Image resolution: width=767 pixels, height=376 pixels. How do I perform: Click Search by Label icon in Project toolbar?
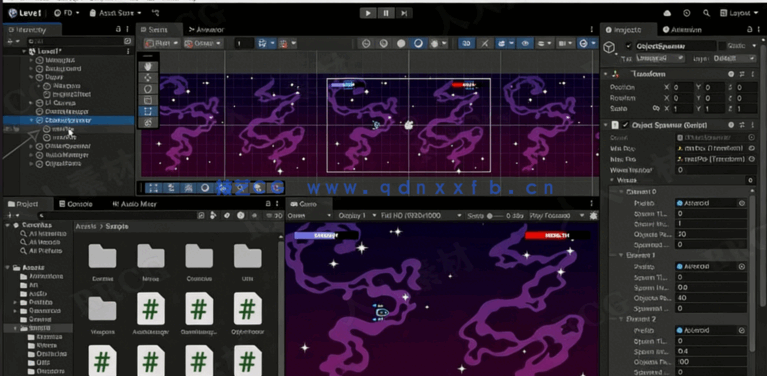pos(227,215)
